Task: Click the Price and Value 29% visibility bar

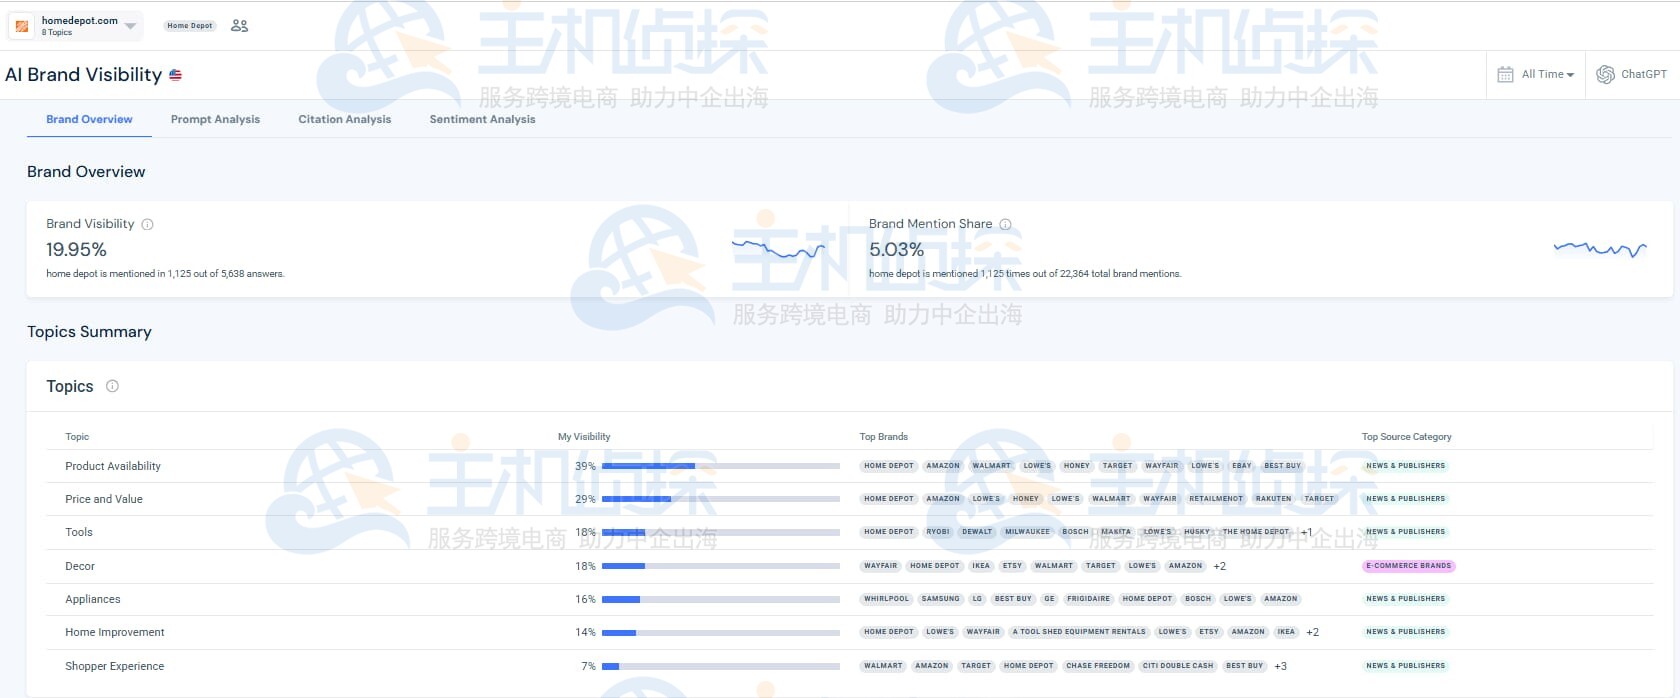Action: (x=721, y=499)
